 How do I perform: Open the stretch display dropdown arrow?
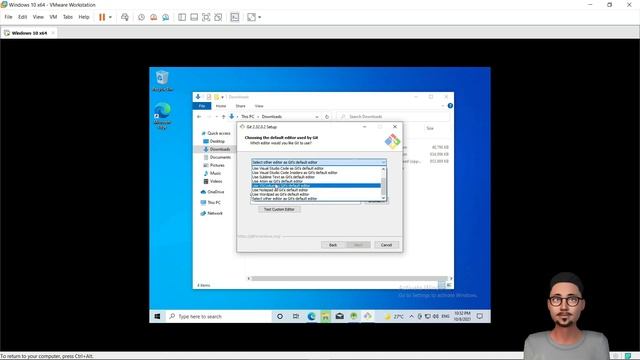(260, 17)
